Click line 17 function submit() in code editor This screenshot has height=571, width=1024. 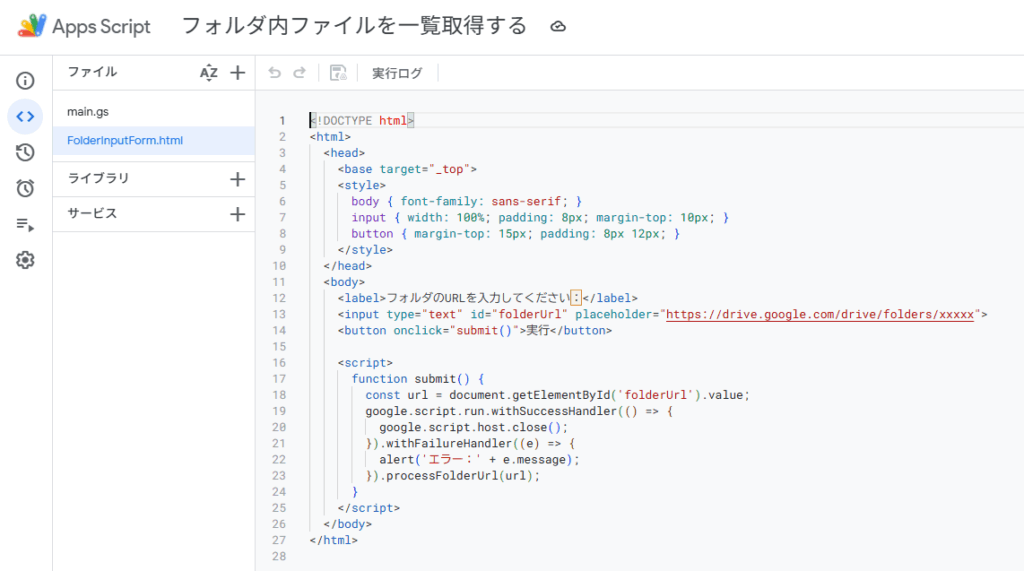417,379
